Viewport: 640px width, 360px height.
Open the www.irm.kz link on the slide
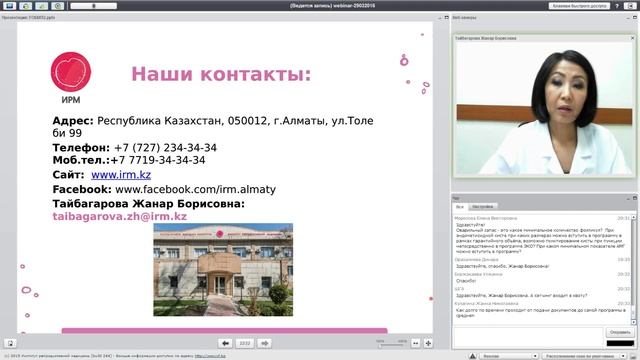[121, 175]
